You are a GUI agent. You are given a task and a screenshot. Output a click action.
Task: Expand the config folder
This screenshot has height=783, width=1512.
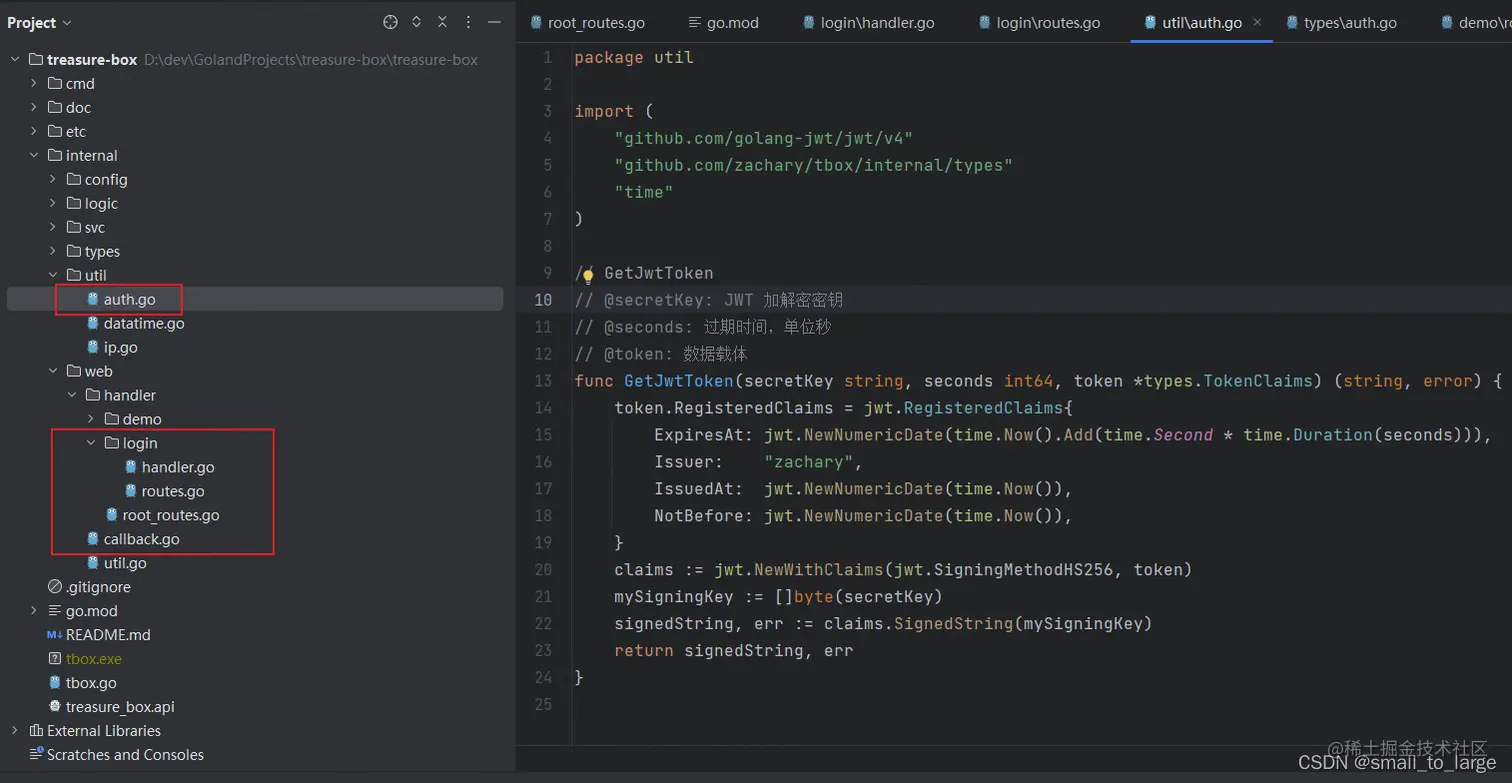53,180
